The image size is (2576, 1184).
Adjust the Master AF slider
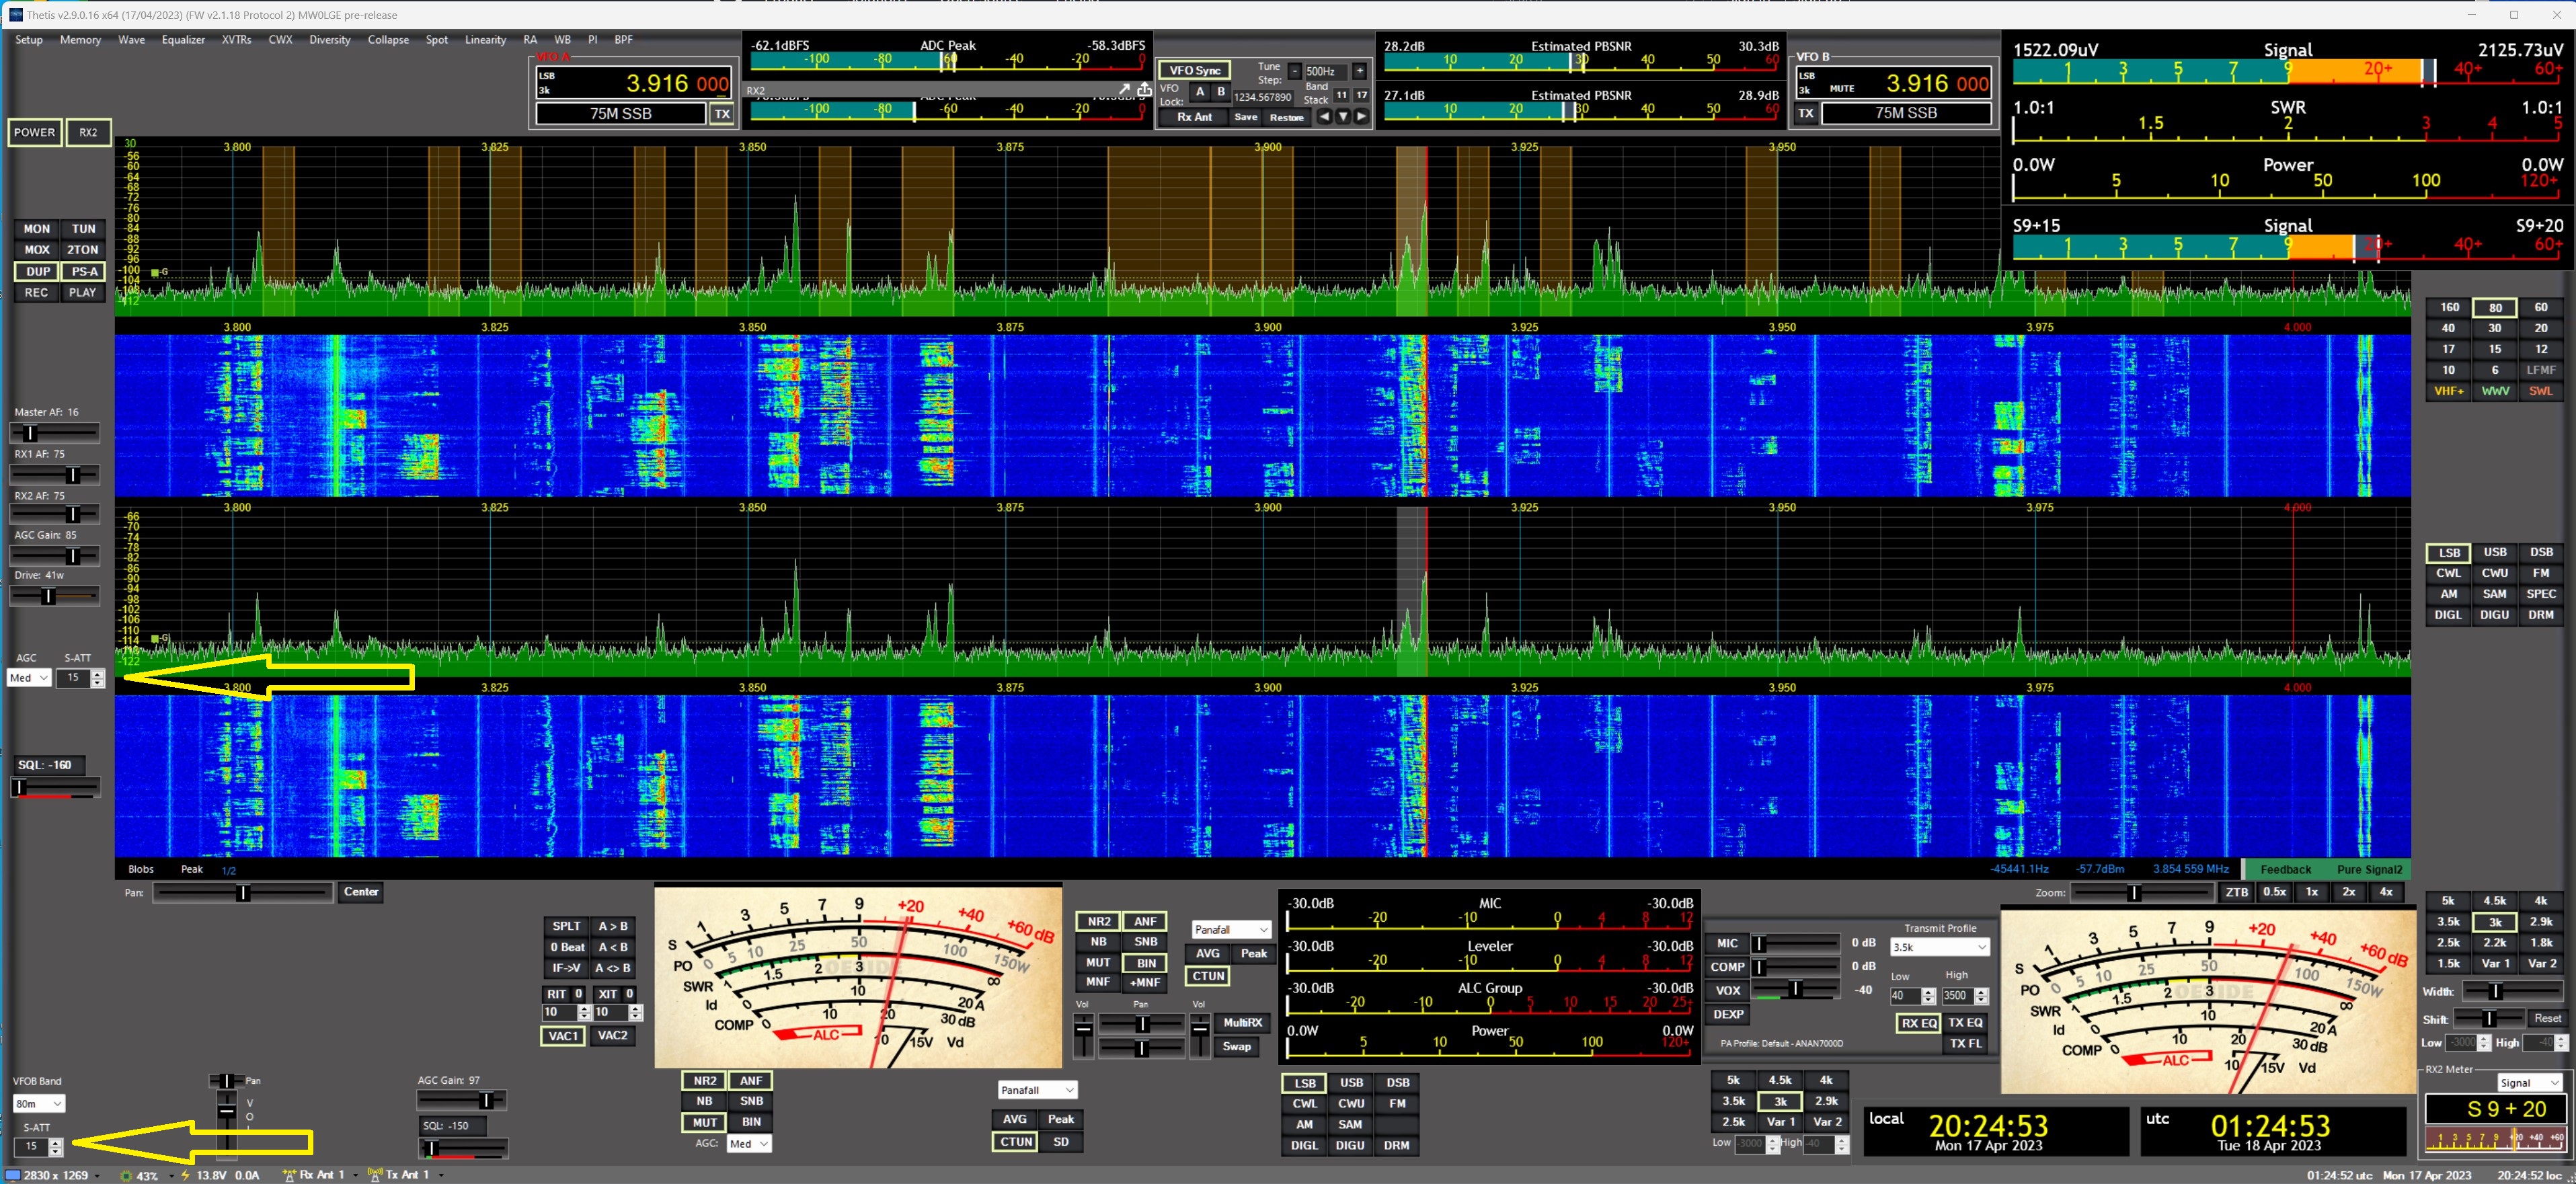[x=30, y=433]
